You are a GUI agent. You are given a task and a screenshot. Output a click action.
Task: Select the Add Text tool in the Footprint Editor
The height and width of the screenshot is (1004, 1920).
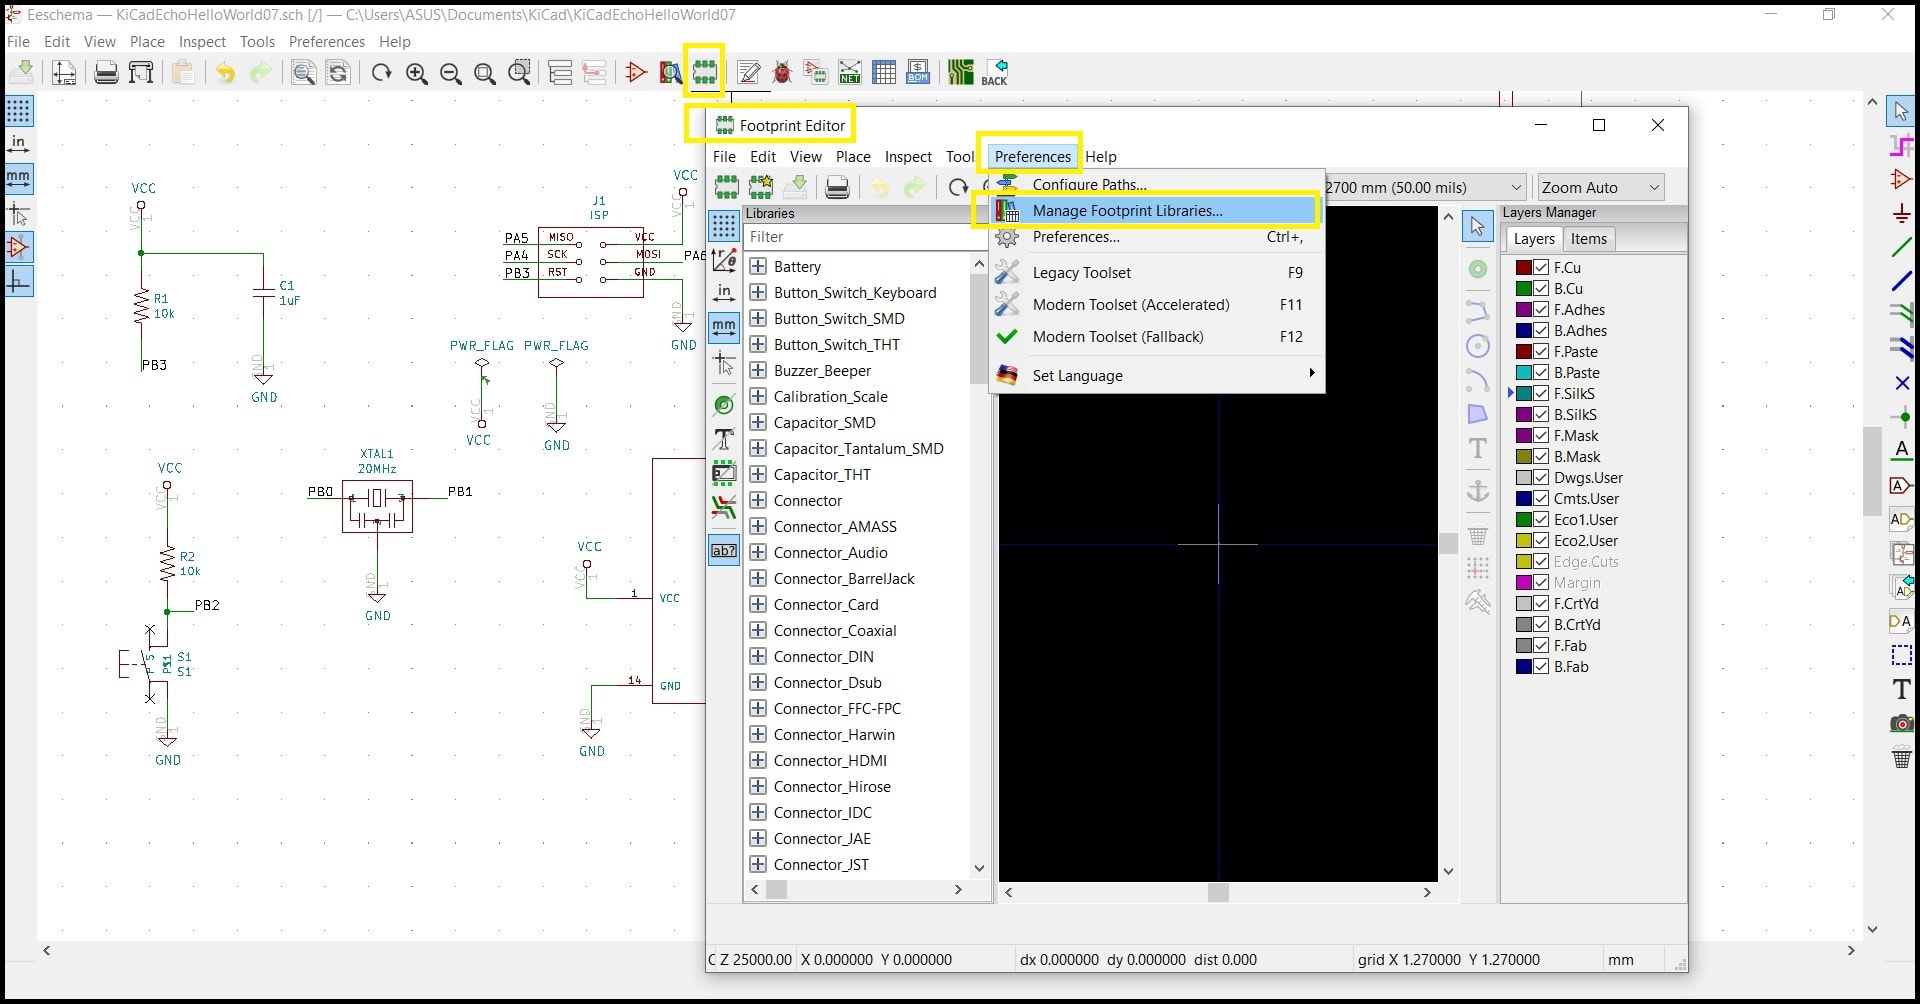click(1477, 449)
